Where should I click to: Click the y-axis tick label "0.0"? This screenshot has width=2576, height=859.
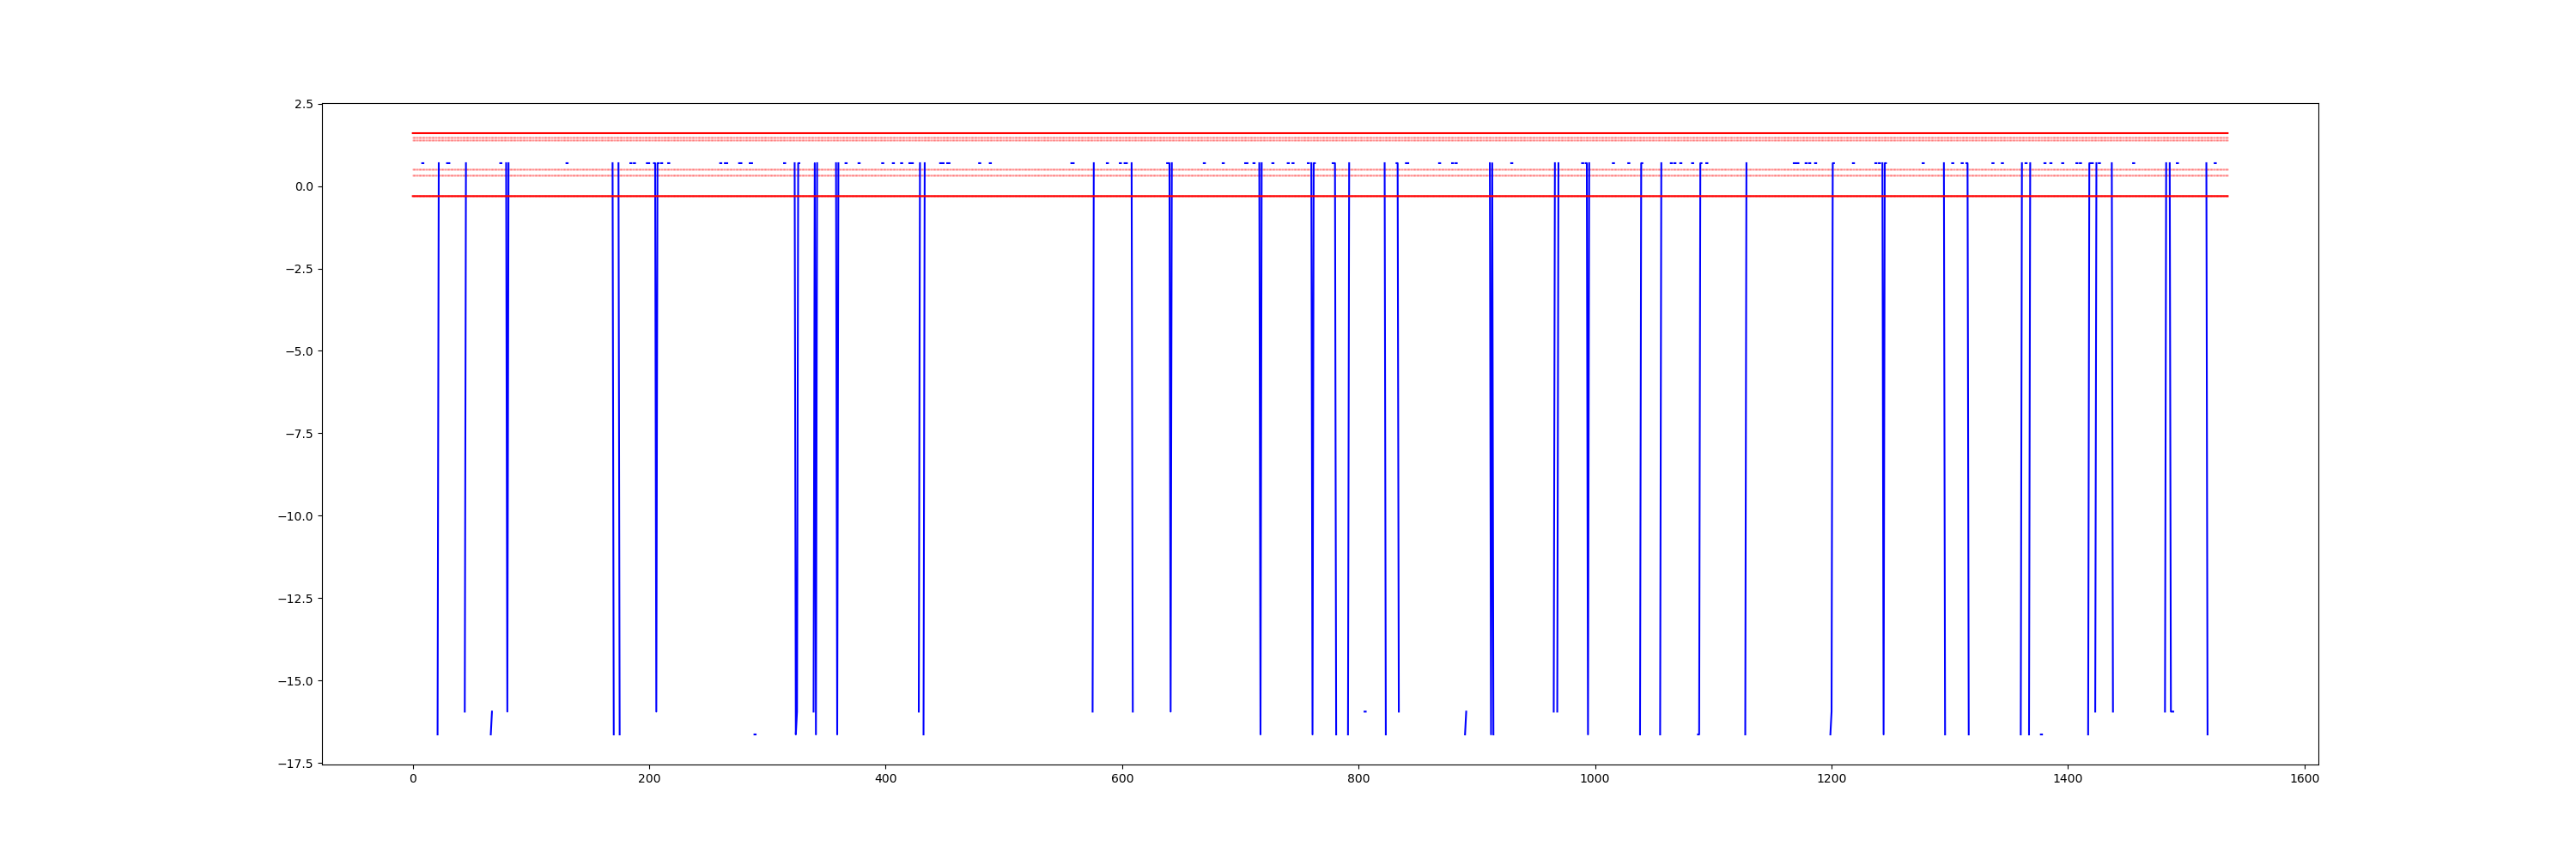click(x=304, y=187)
